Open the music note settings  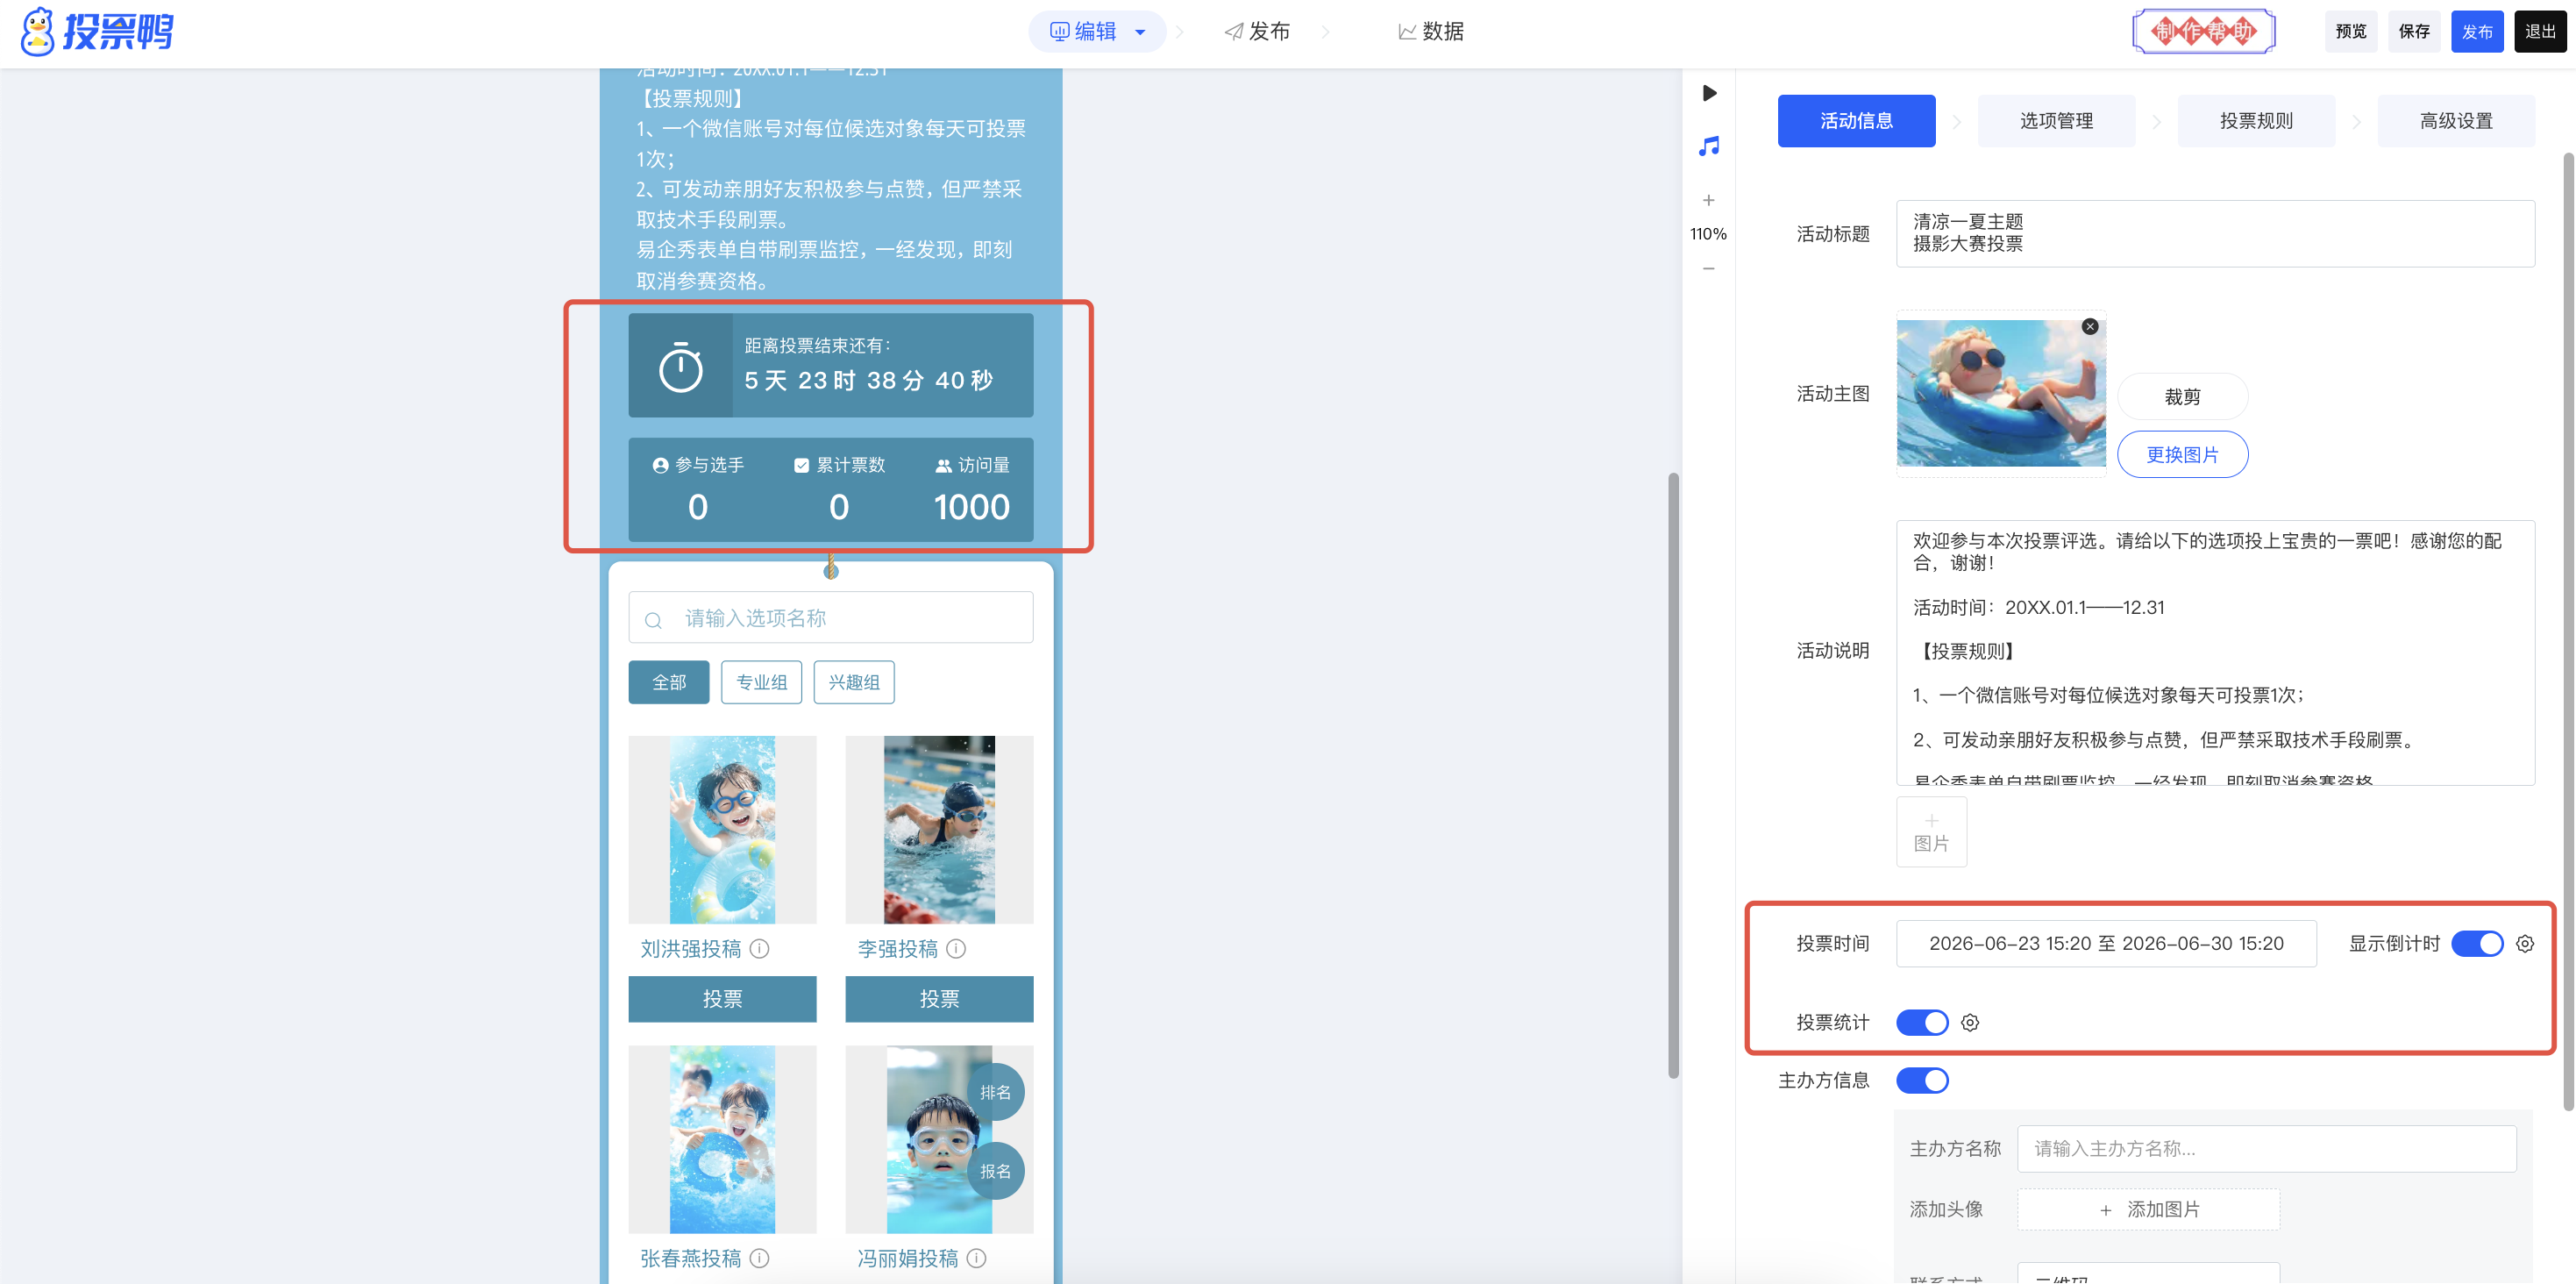[x=1709, y=146]
